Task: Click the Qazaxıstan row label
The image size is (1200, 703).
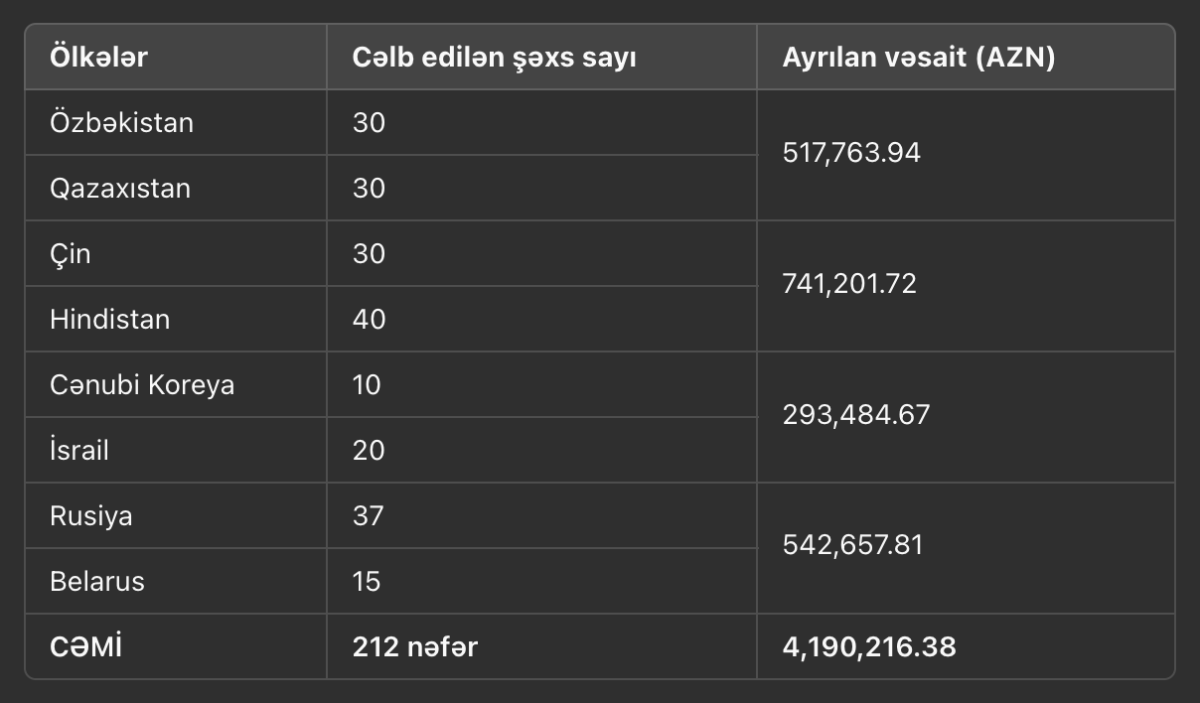Action: point(120,188)
